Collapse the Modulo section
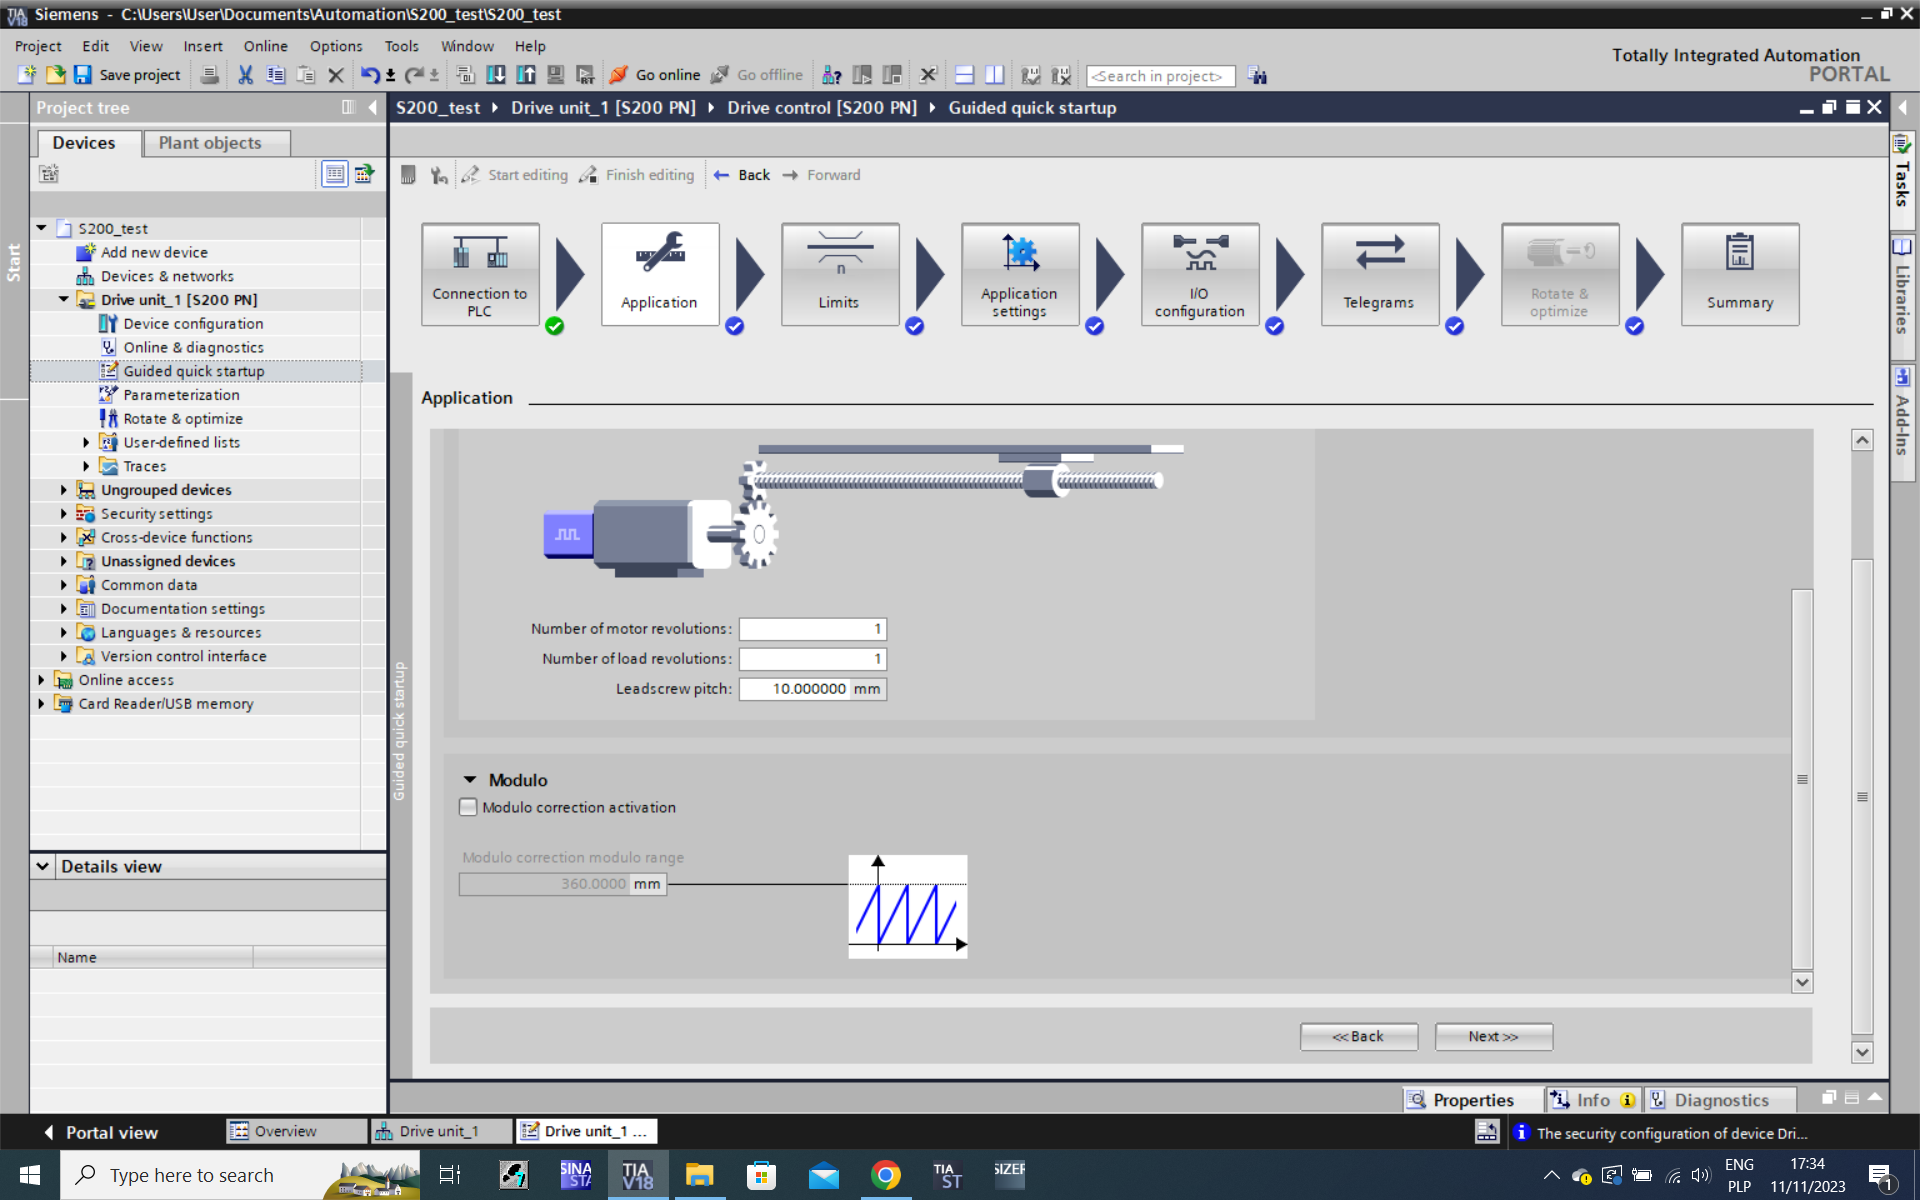This screenshot has width=1920, height=1200. pos(470,780)
